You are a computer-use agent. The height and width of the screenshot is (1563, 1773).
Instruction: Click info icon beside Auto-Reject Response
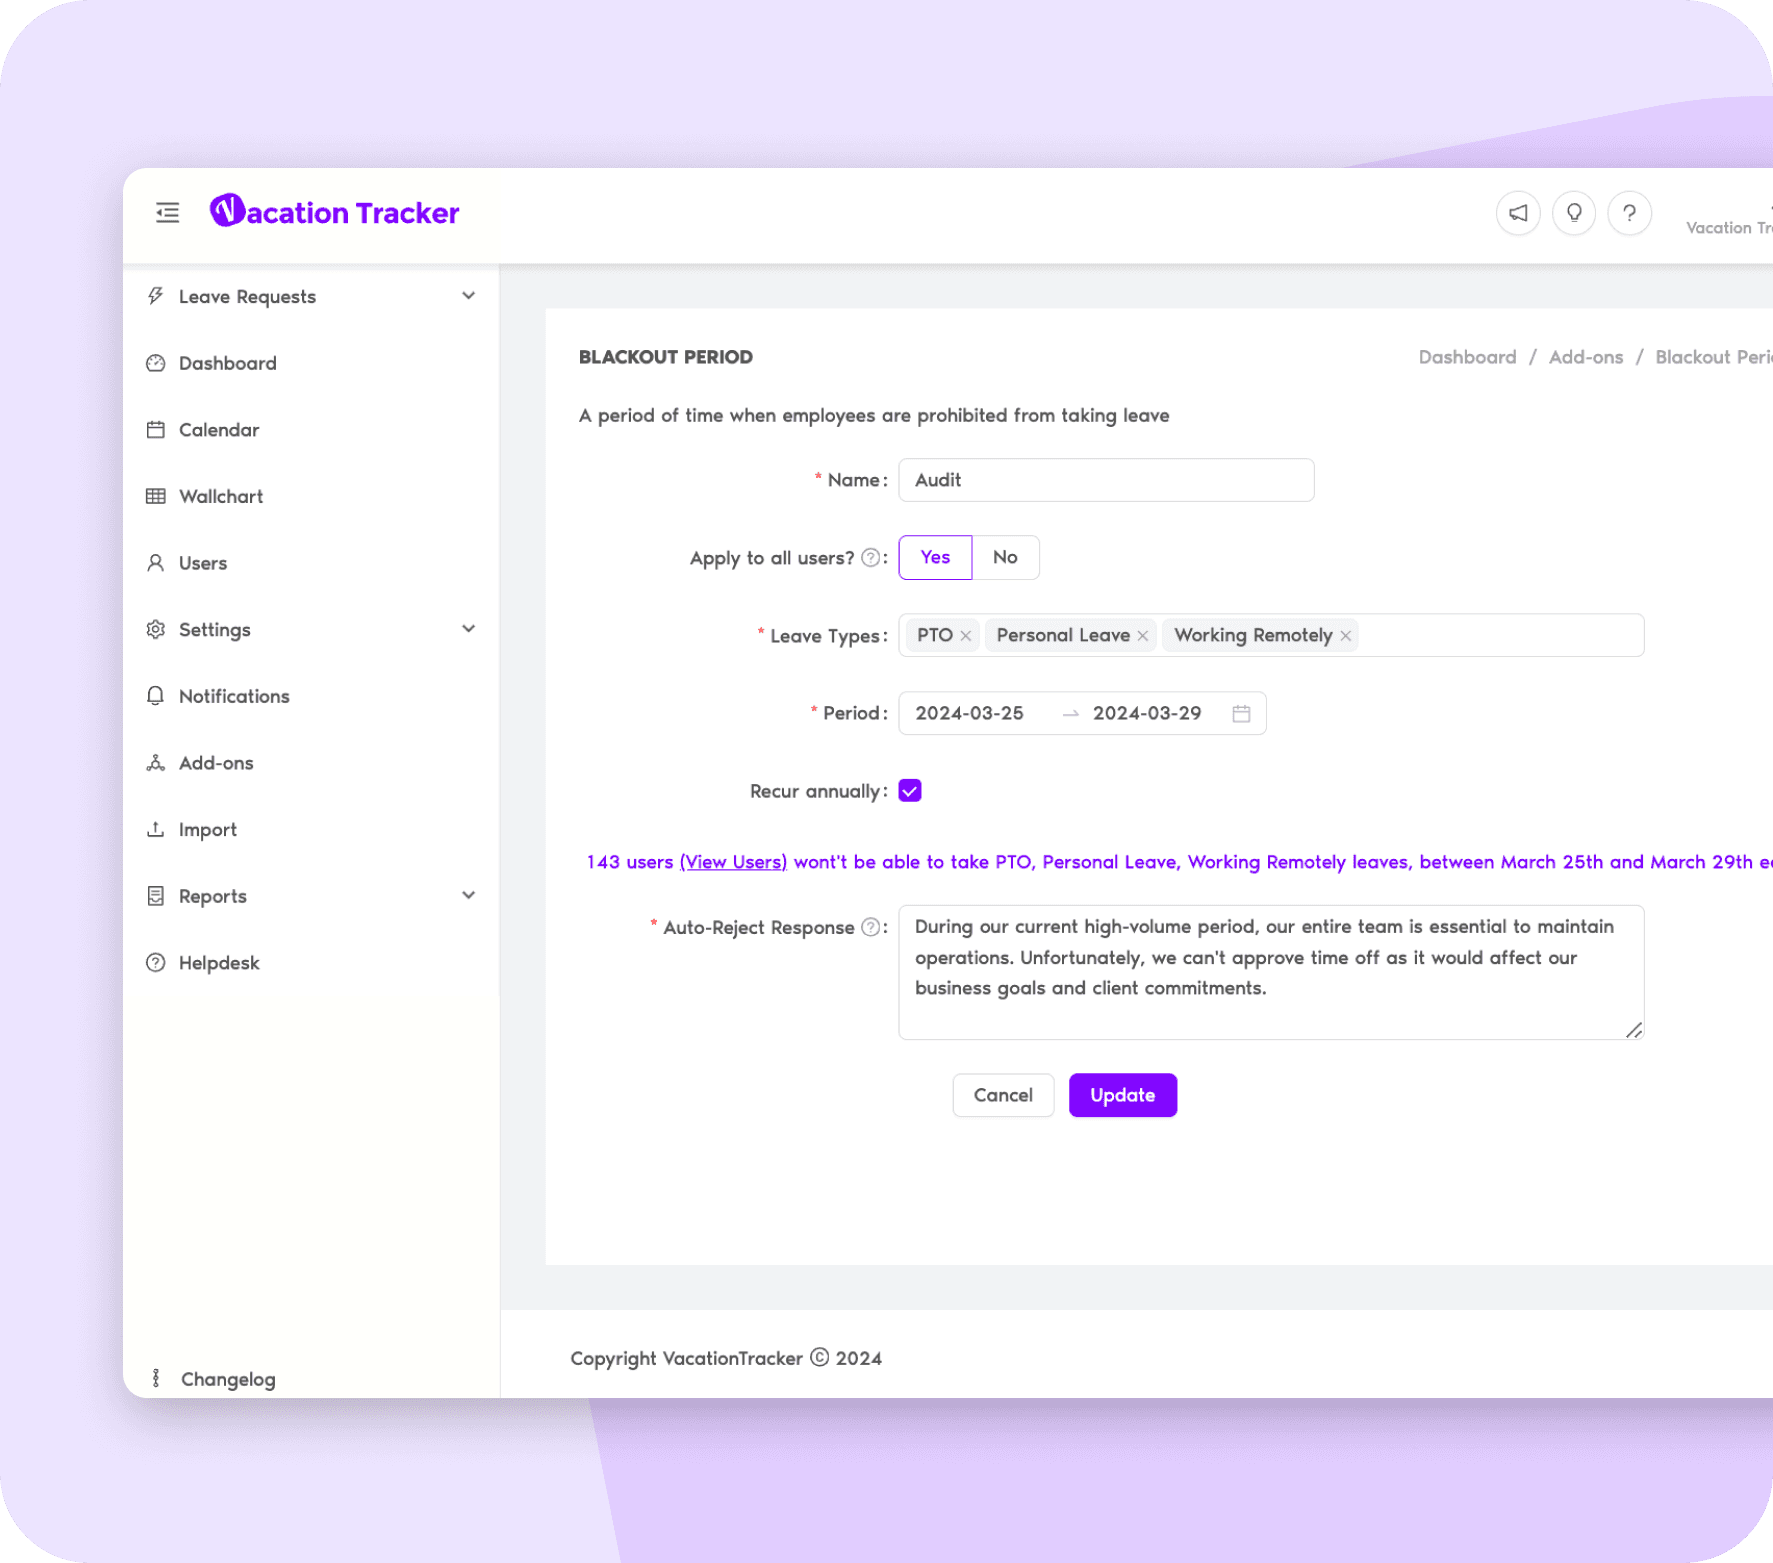click(x=870, y=927)
